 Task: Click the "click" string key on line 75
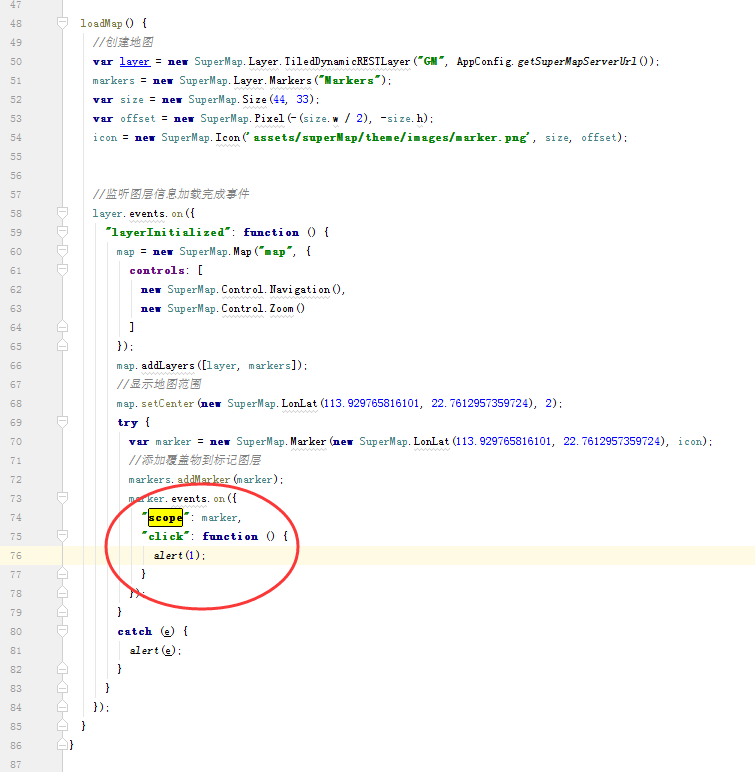pyautogui.click(x=165, y=536)
